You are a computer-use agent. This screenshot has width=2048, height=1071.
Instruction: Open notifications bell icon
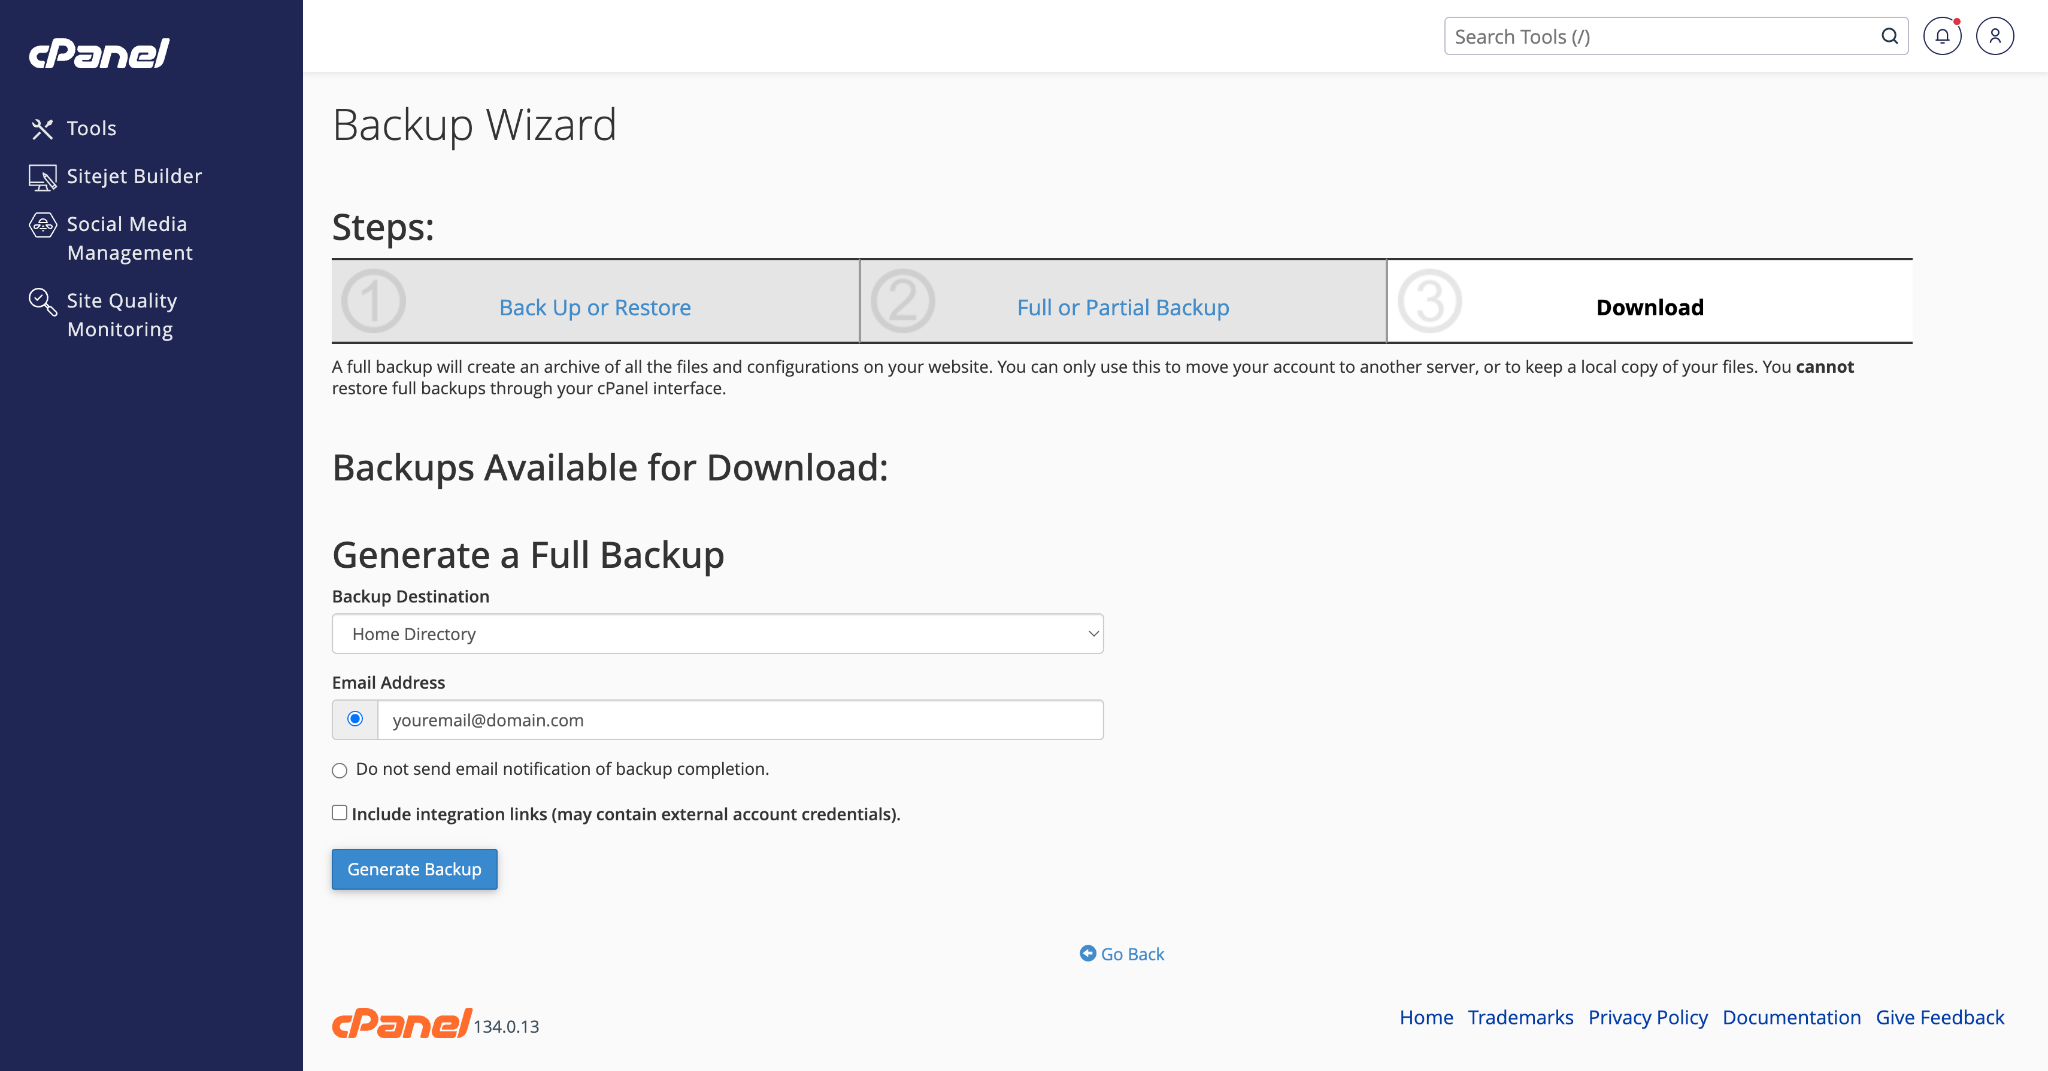pos(1942,37)
